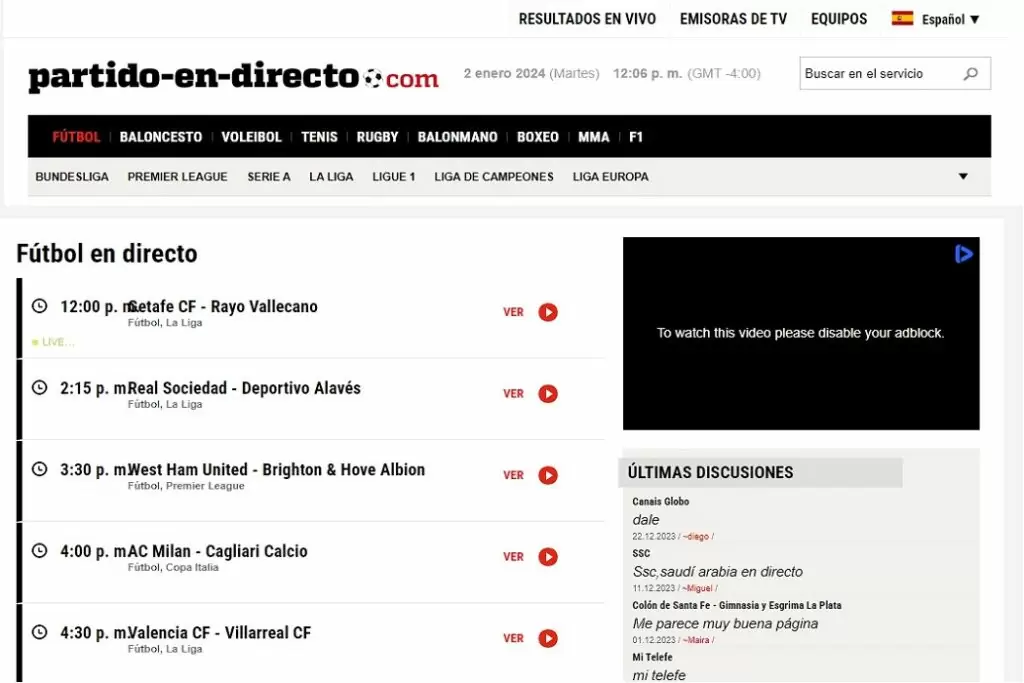
Task: Open the LA LIGA submenu link
Action: (x=331, y=177)
